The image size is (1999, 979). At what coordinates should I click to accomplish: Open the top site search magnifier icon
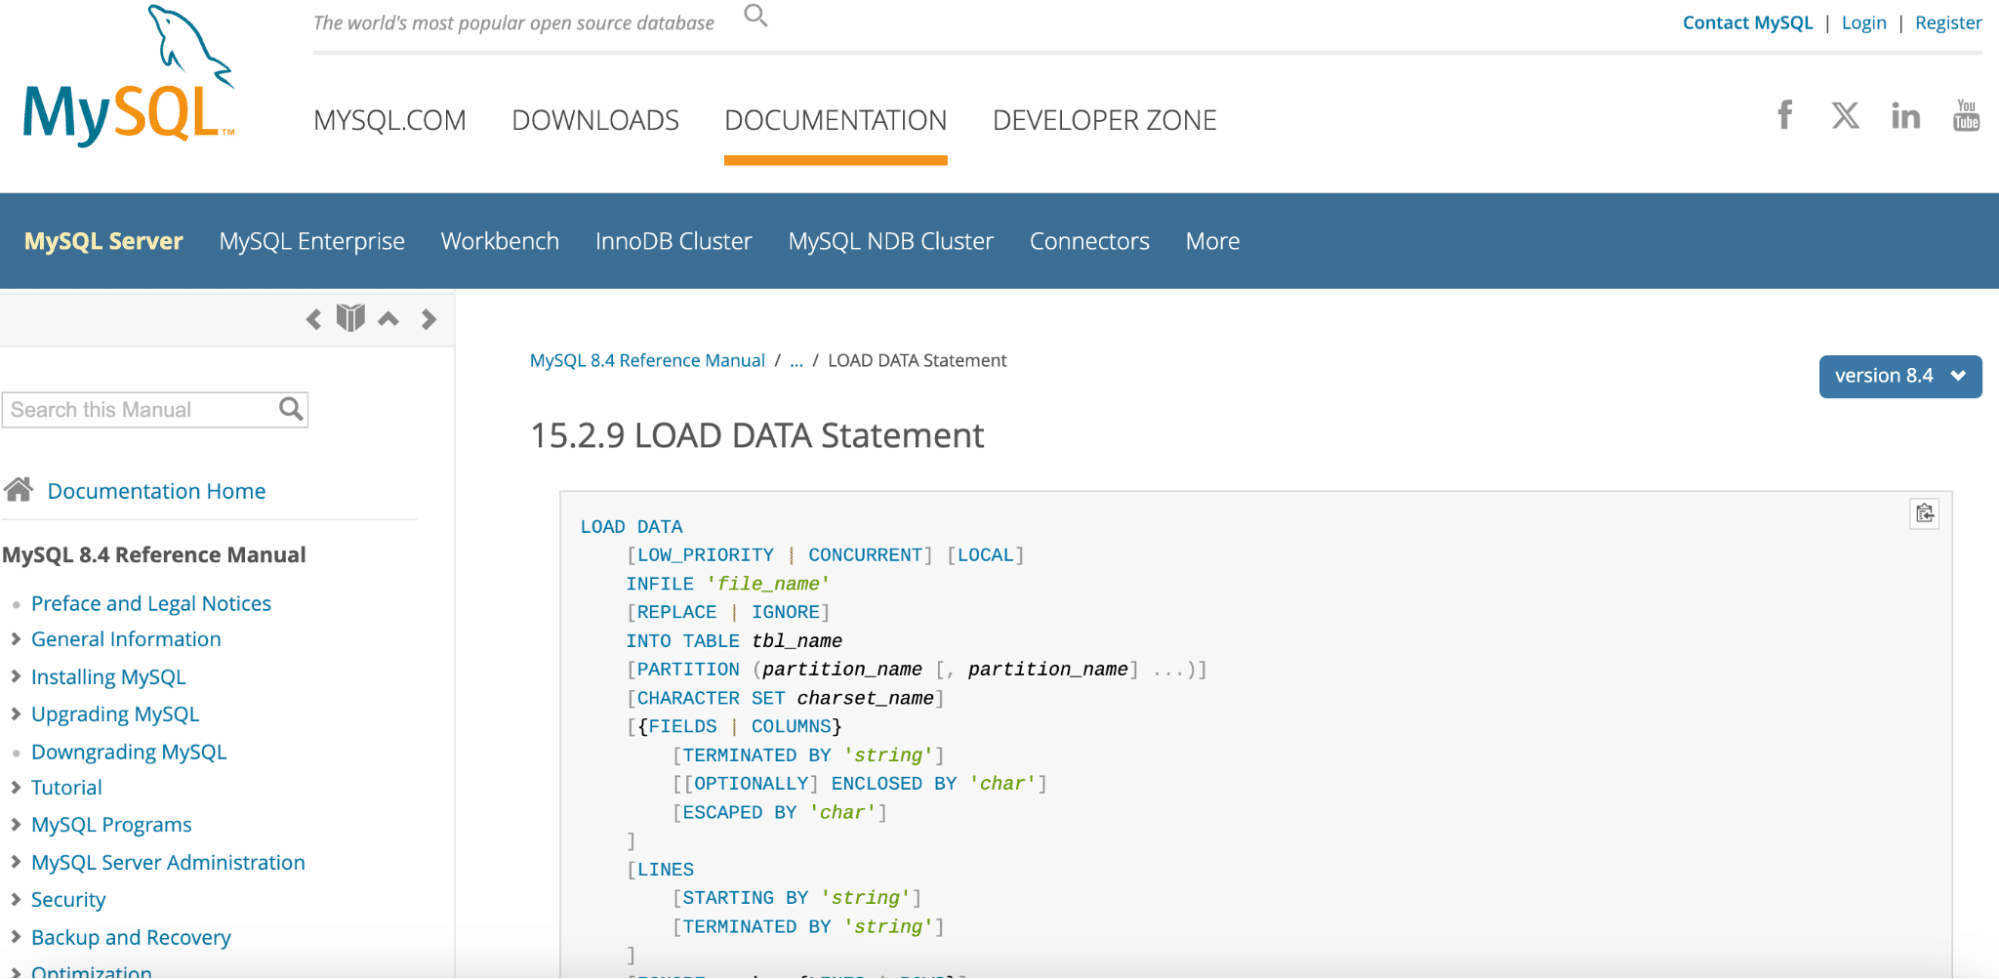point(756,16)
